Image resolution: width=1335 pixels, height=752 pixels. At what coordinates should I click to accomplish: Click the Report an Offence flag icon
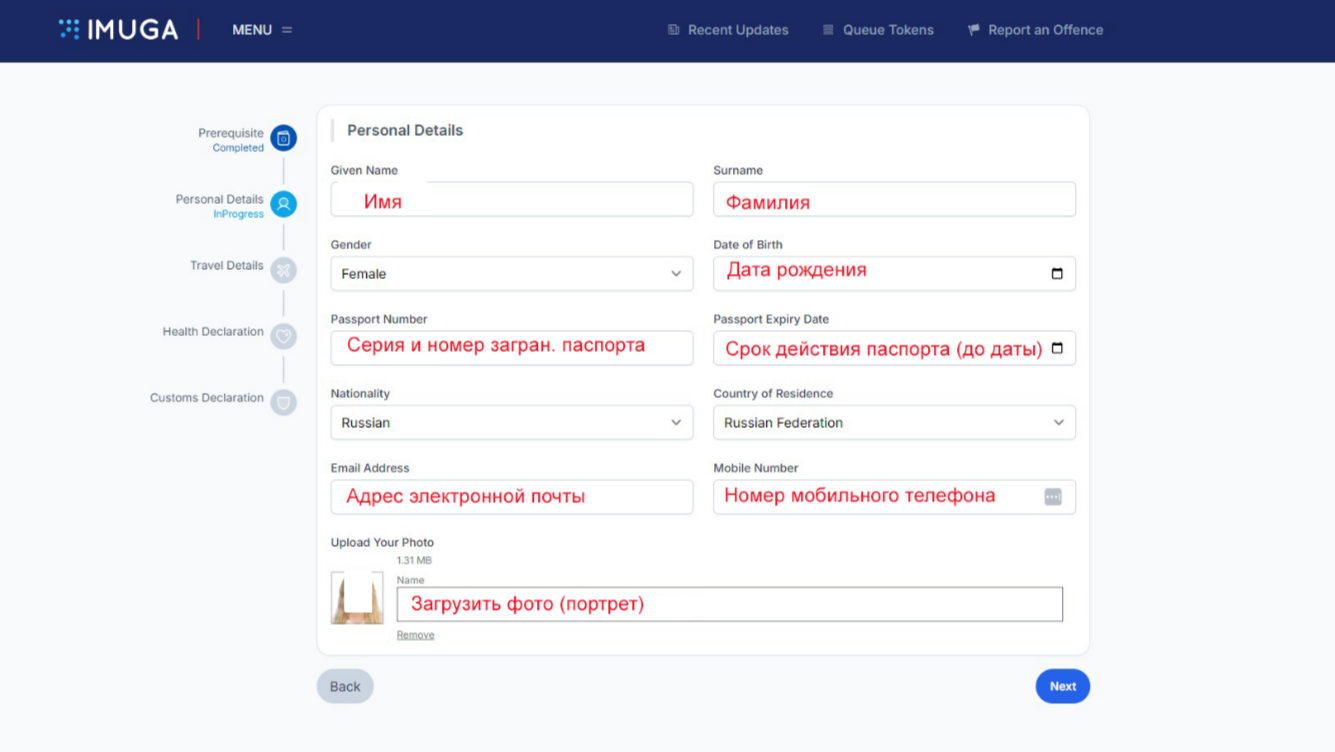click(x=974, y=30)
